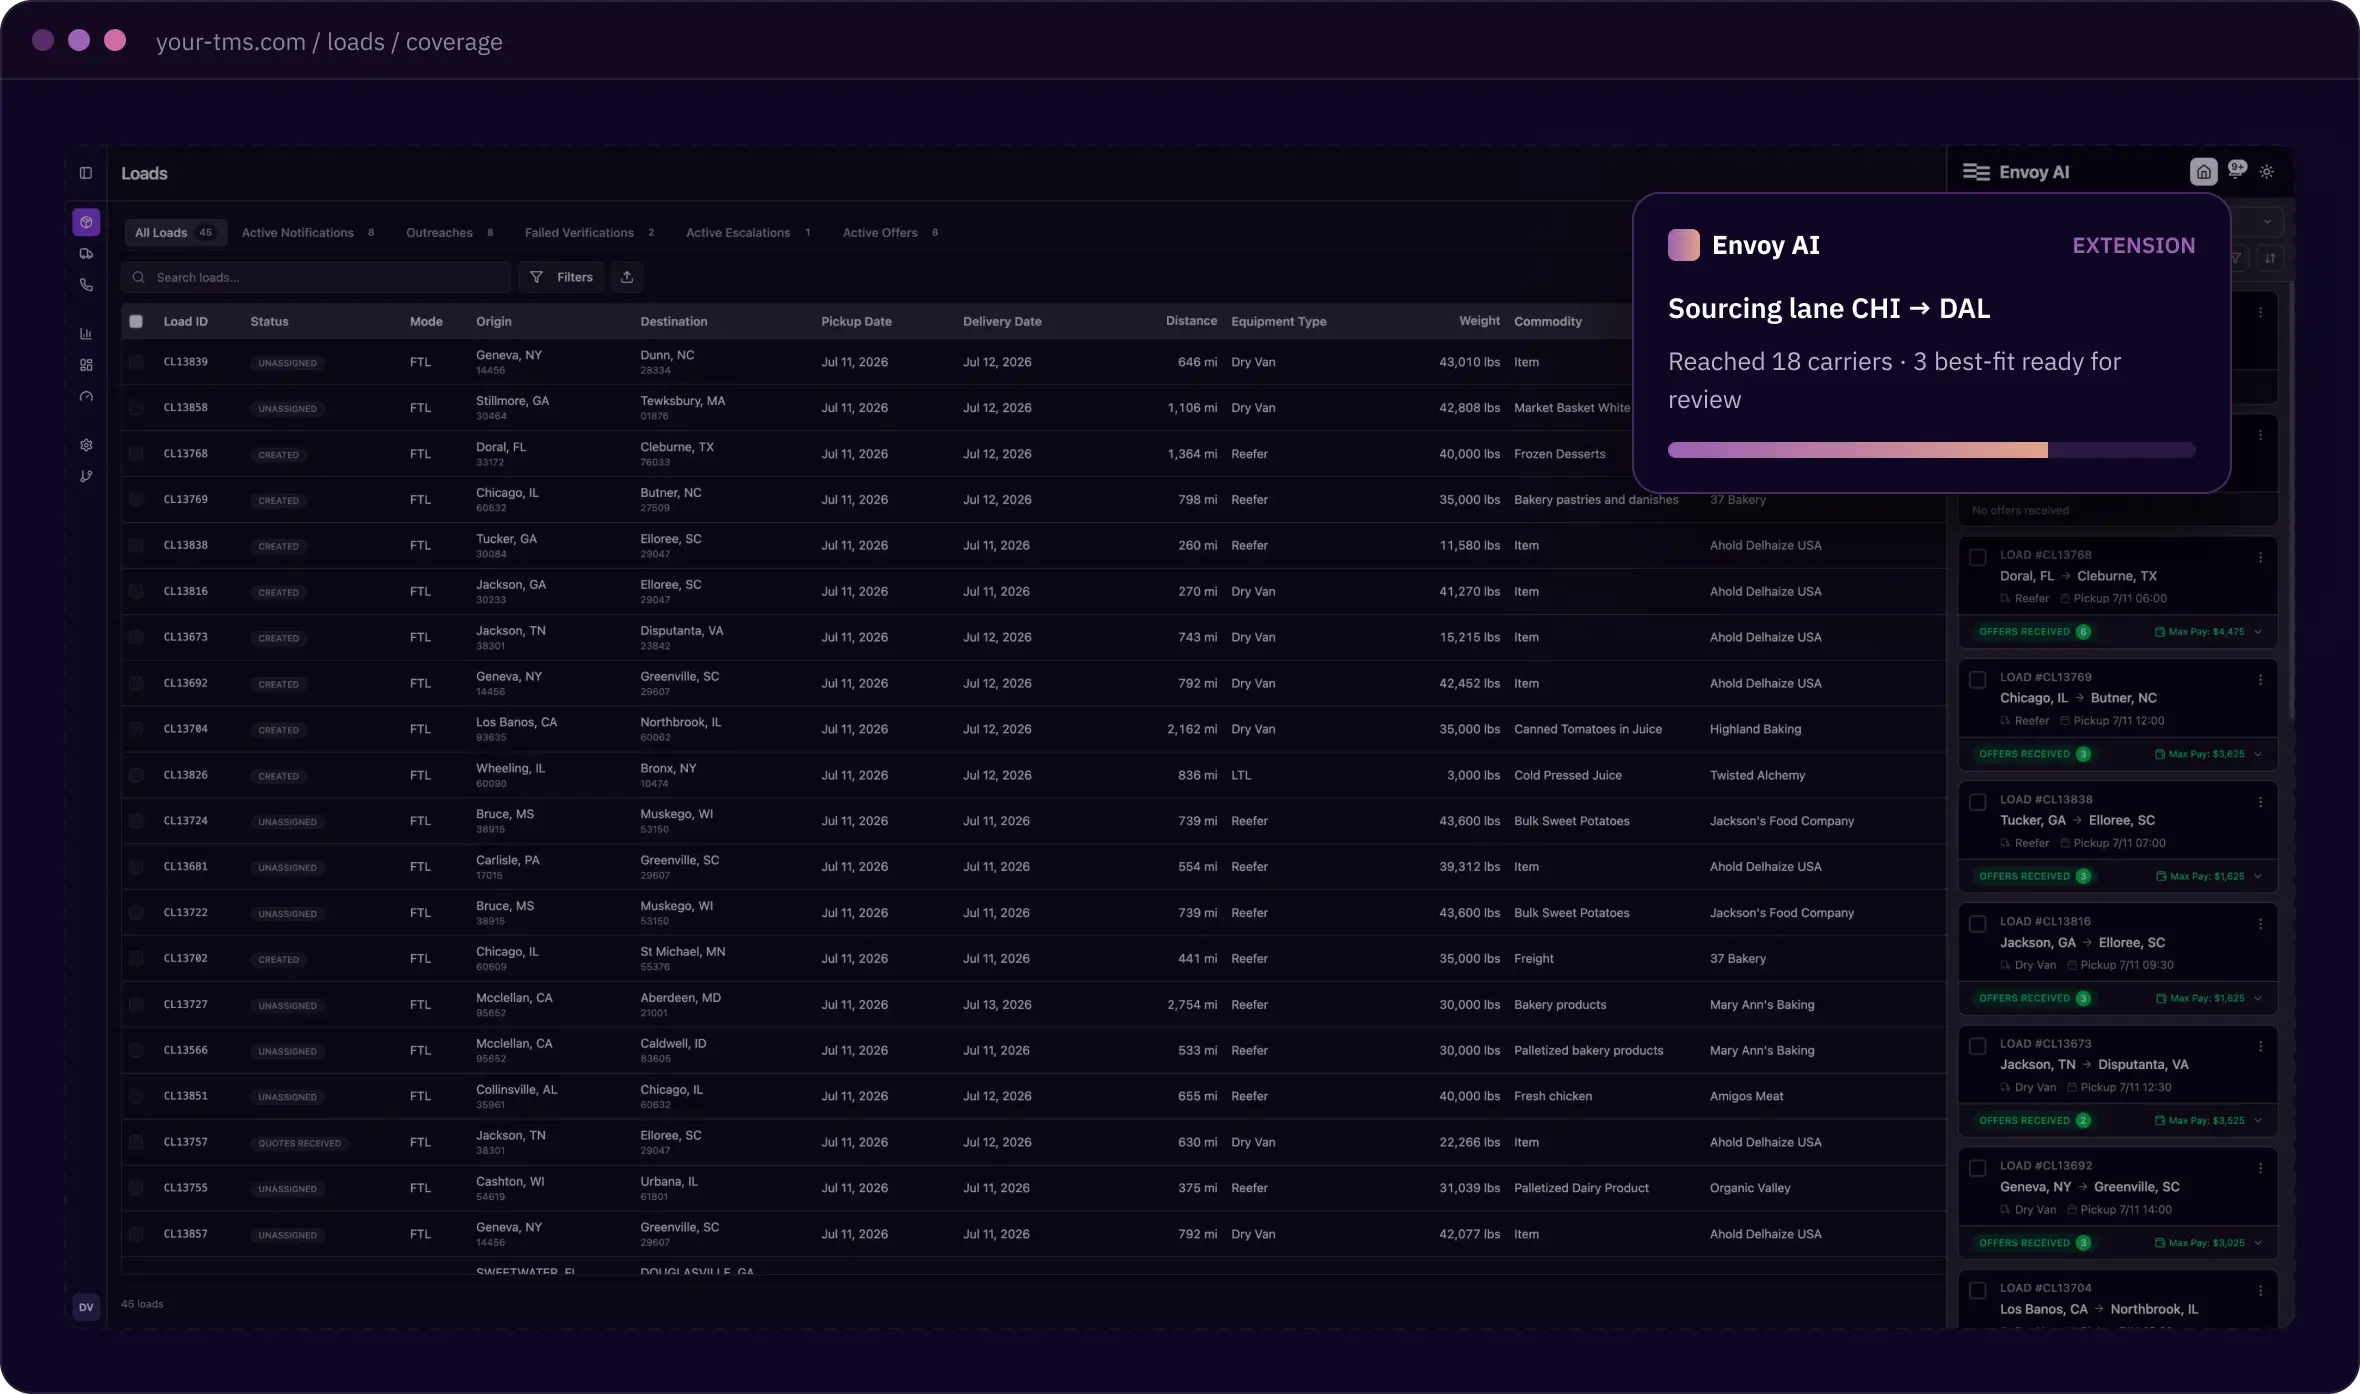This screenshot has height=1394, width=2360.
Task: Open the truck carriers icon in sidebar
Action: 86,254
